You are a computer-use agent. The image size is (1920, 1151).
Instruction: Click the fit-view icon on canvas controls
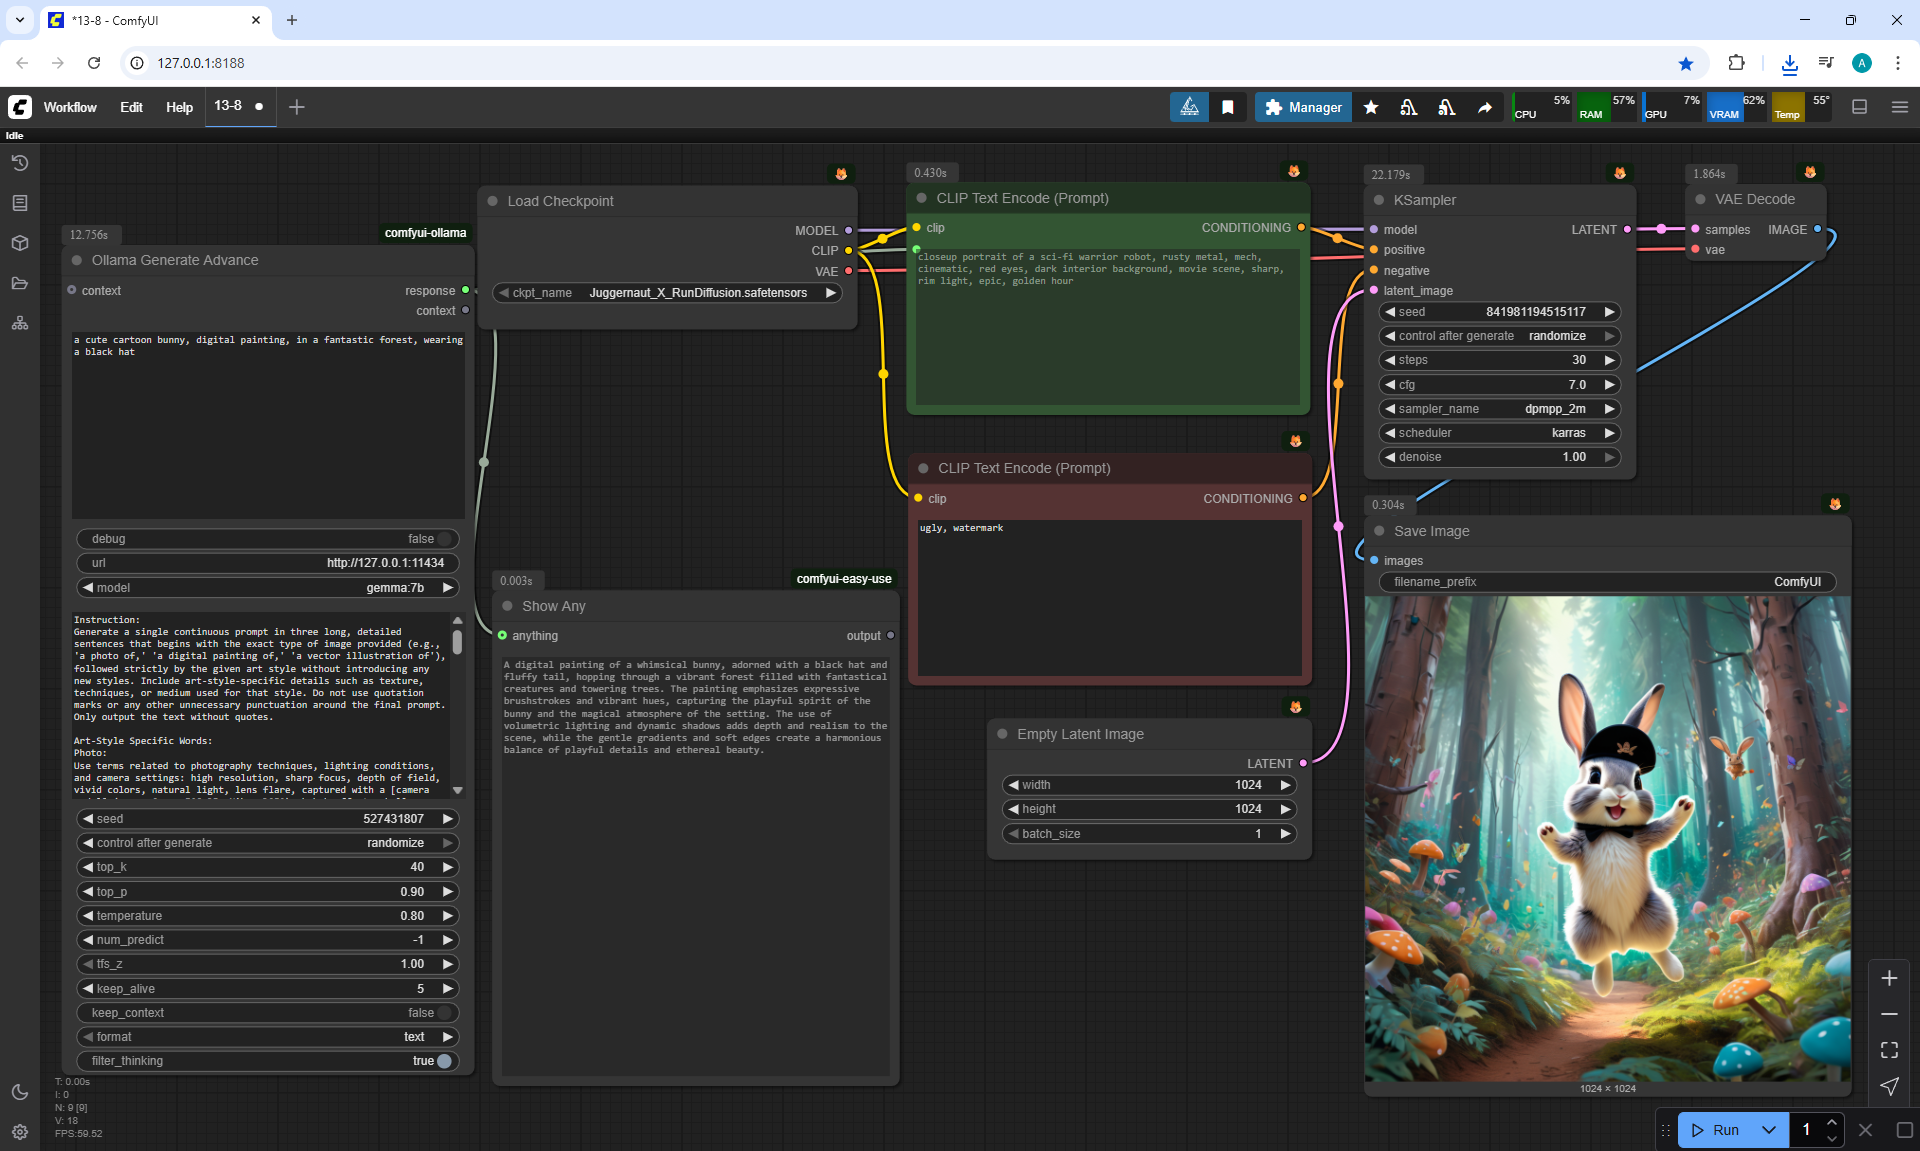1889,1050
